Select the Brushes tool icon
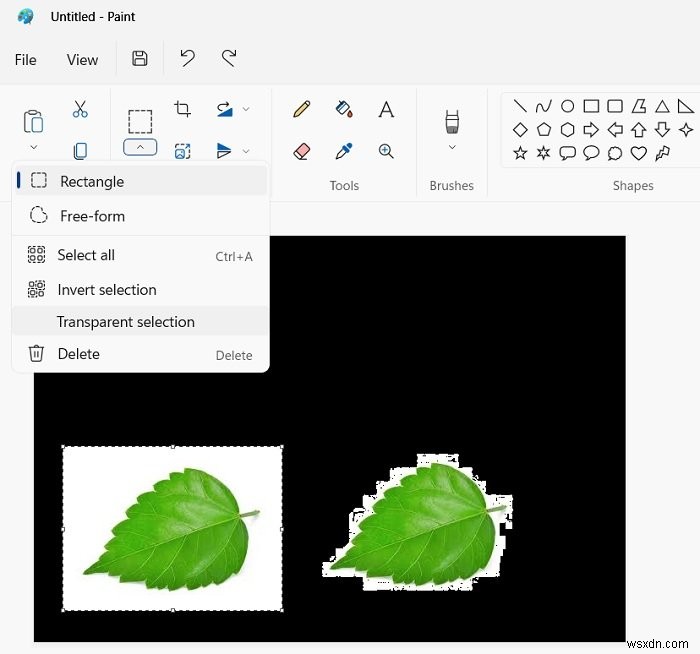The width and height of the screenshot is (700, 654). [452, 121]
